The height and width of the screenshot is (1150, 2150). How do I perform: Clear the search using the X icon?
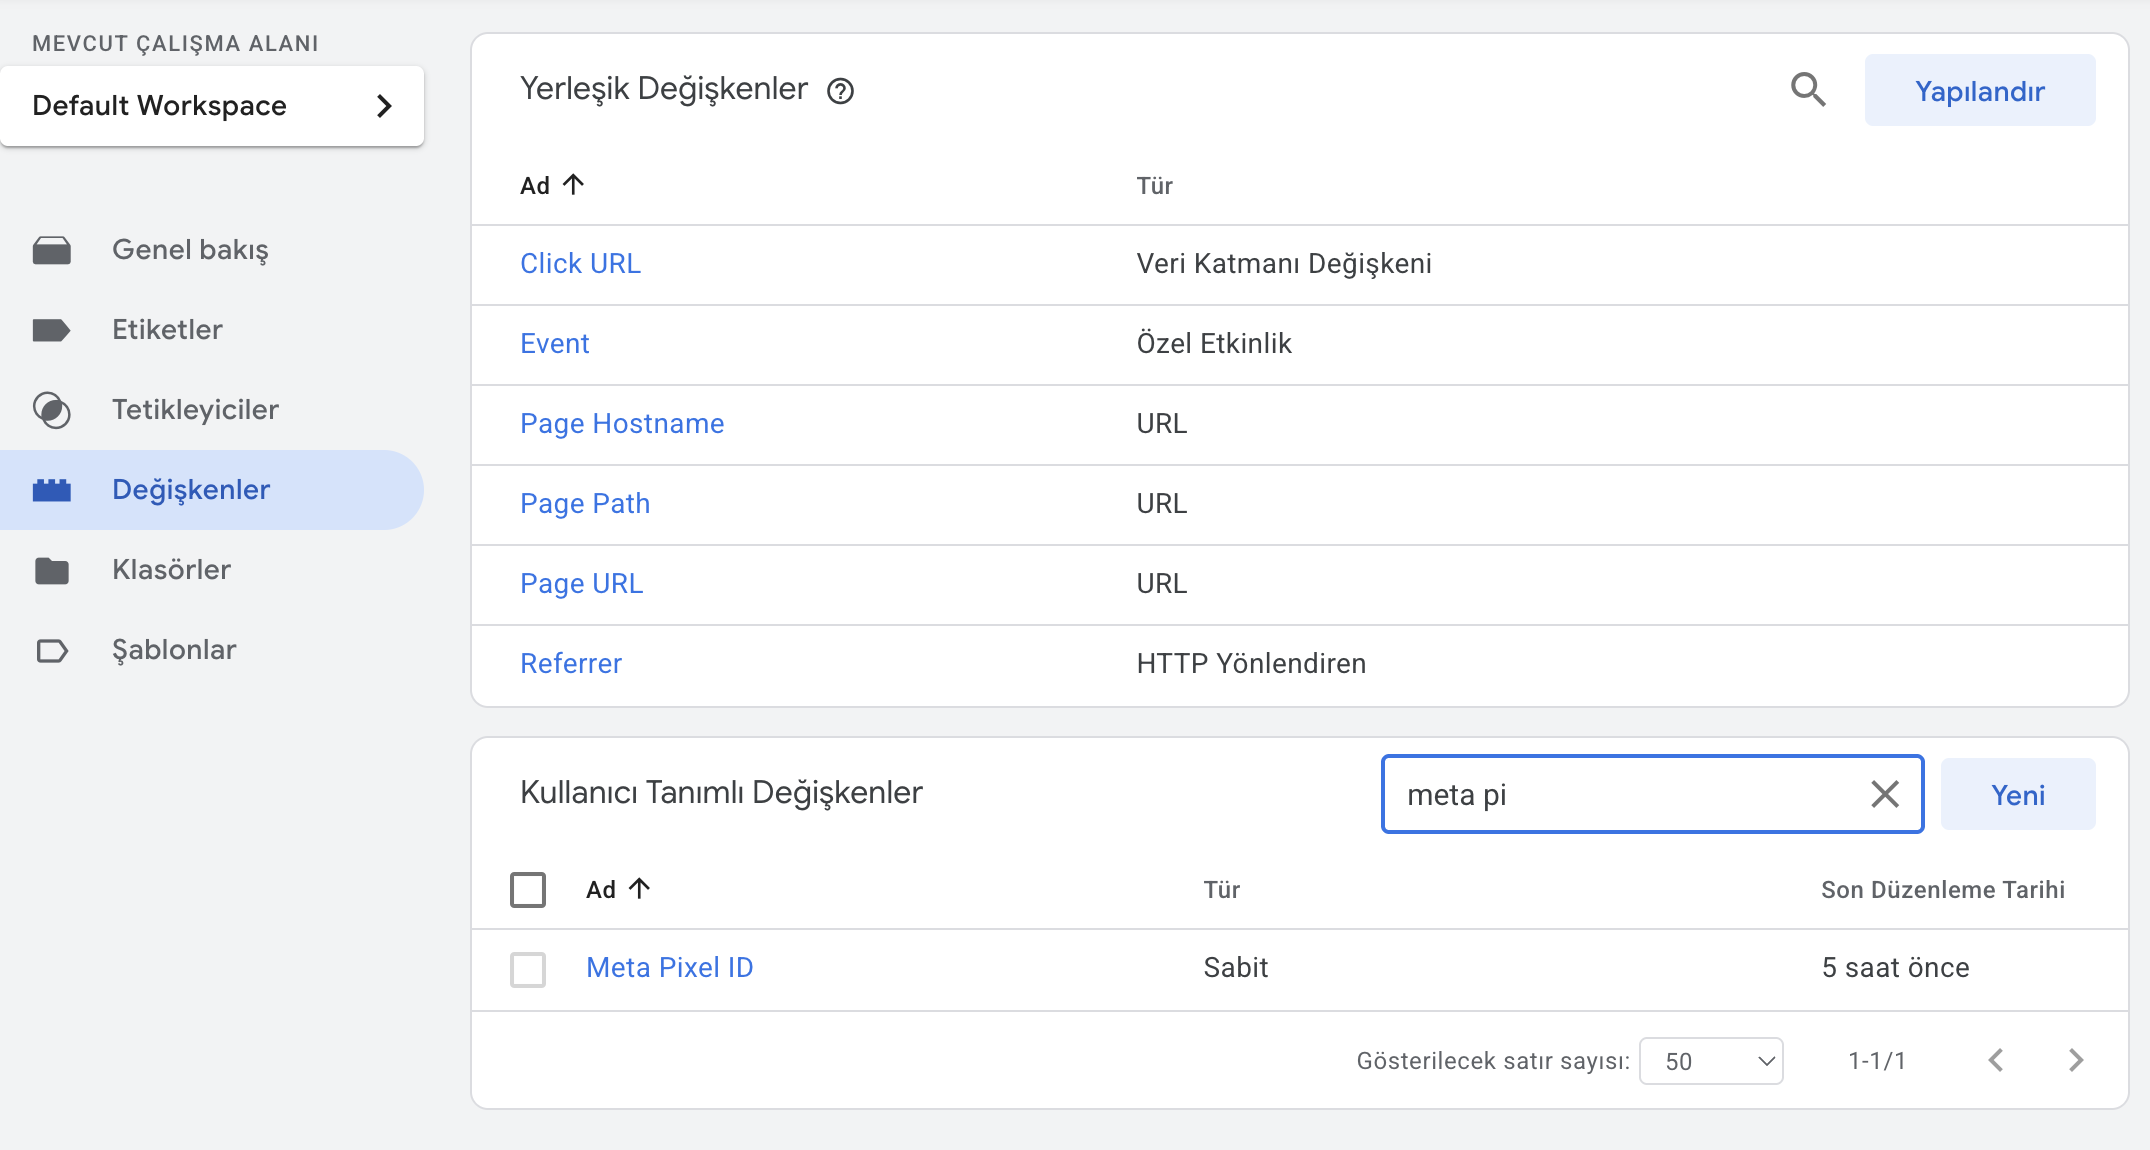point(1886,794)
